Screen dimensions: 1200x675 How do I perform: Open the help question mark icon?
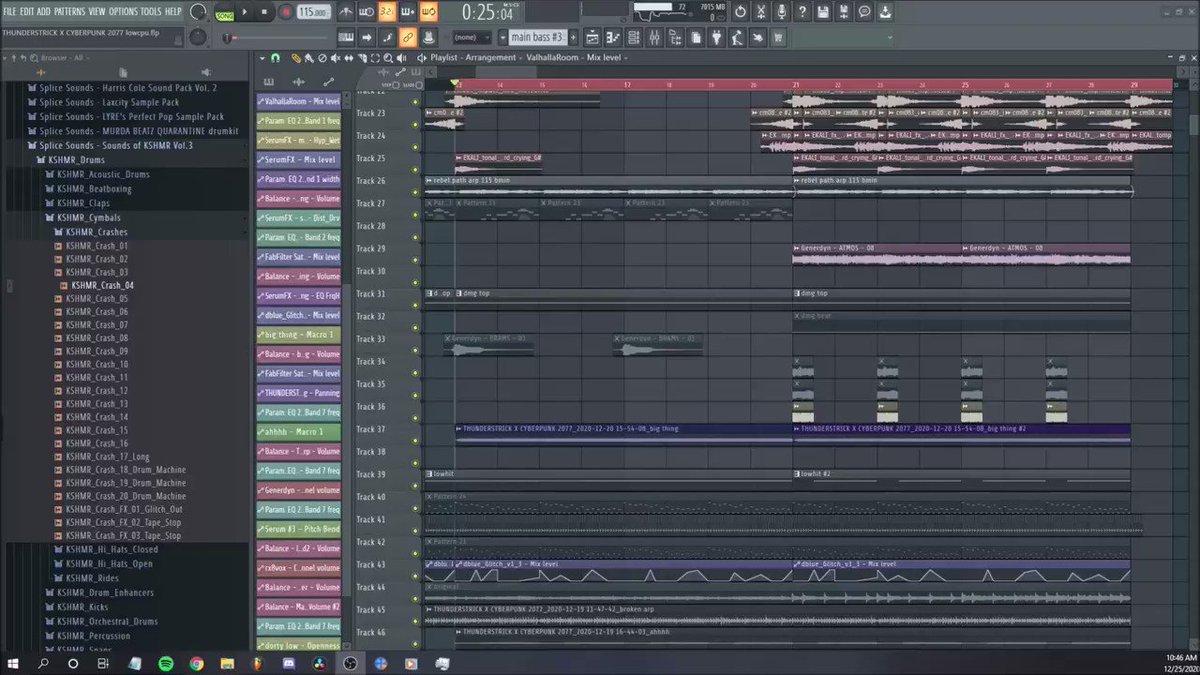click(802, 12)
